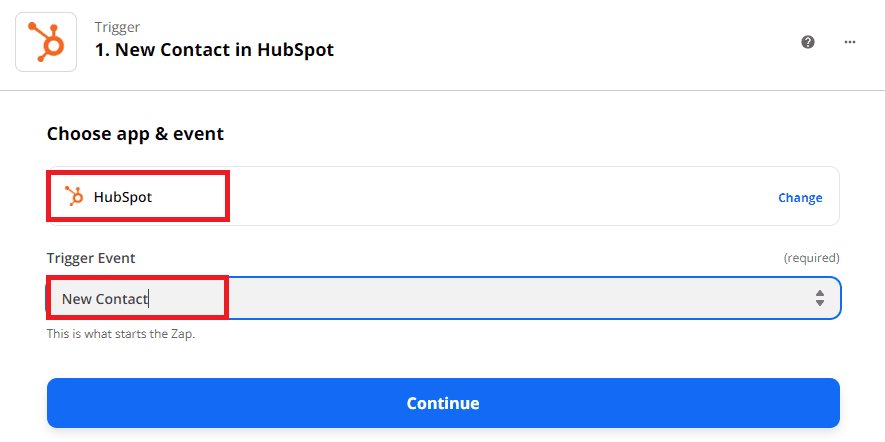
Task: Click the hint This is what starts the Zap
Action: click(x=120, y=333)
